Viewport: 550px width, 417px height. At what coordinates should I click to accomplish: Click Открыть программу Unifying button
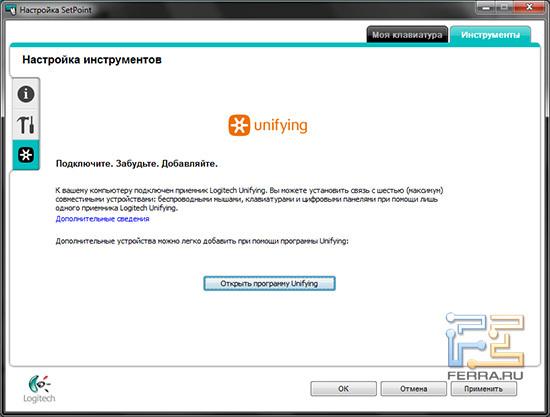269,283
